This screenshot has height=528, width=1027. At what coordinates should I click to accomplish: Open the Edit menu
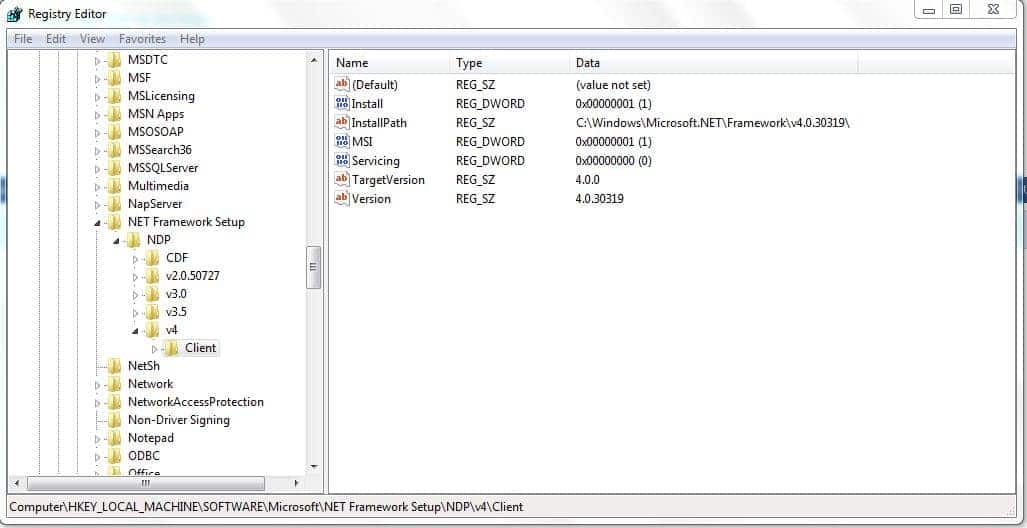[56, 39]
